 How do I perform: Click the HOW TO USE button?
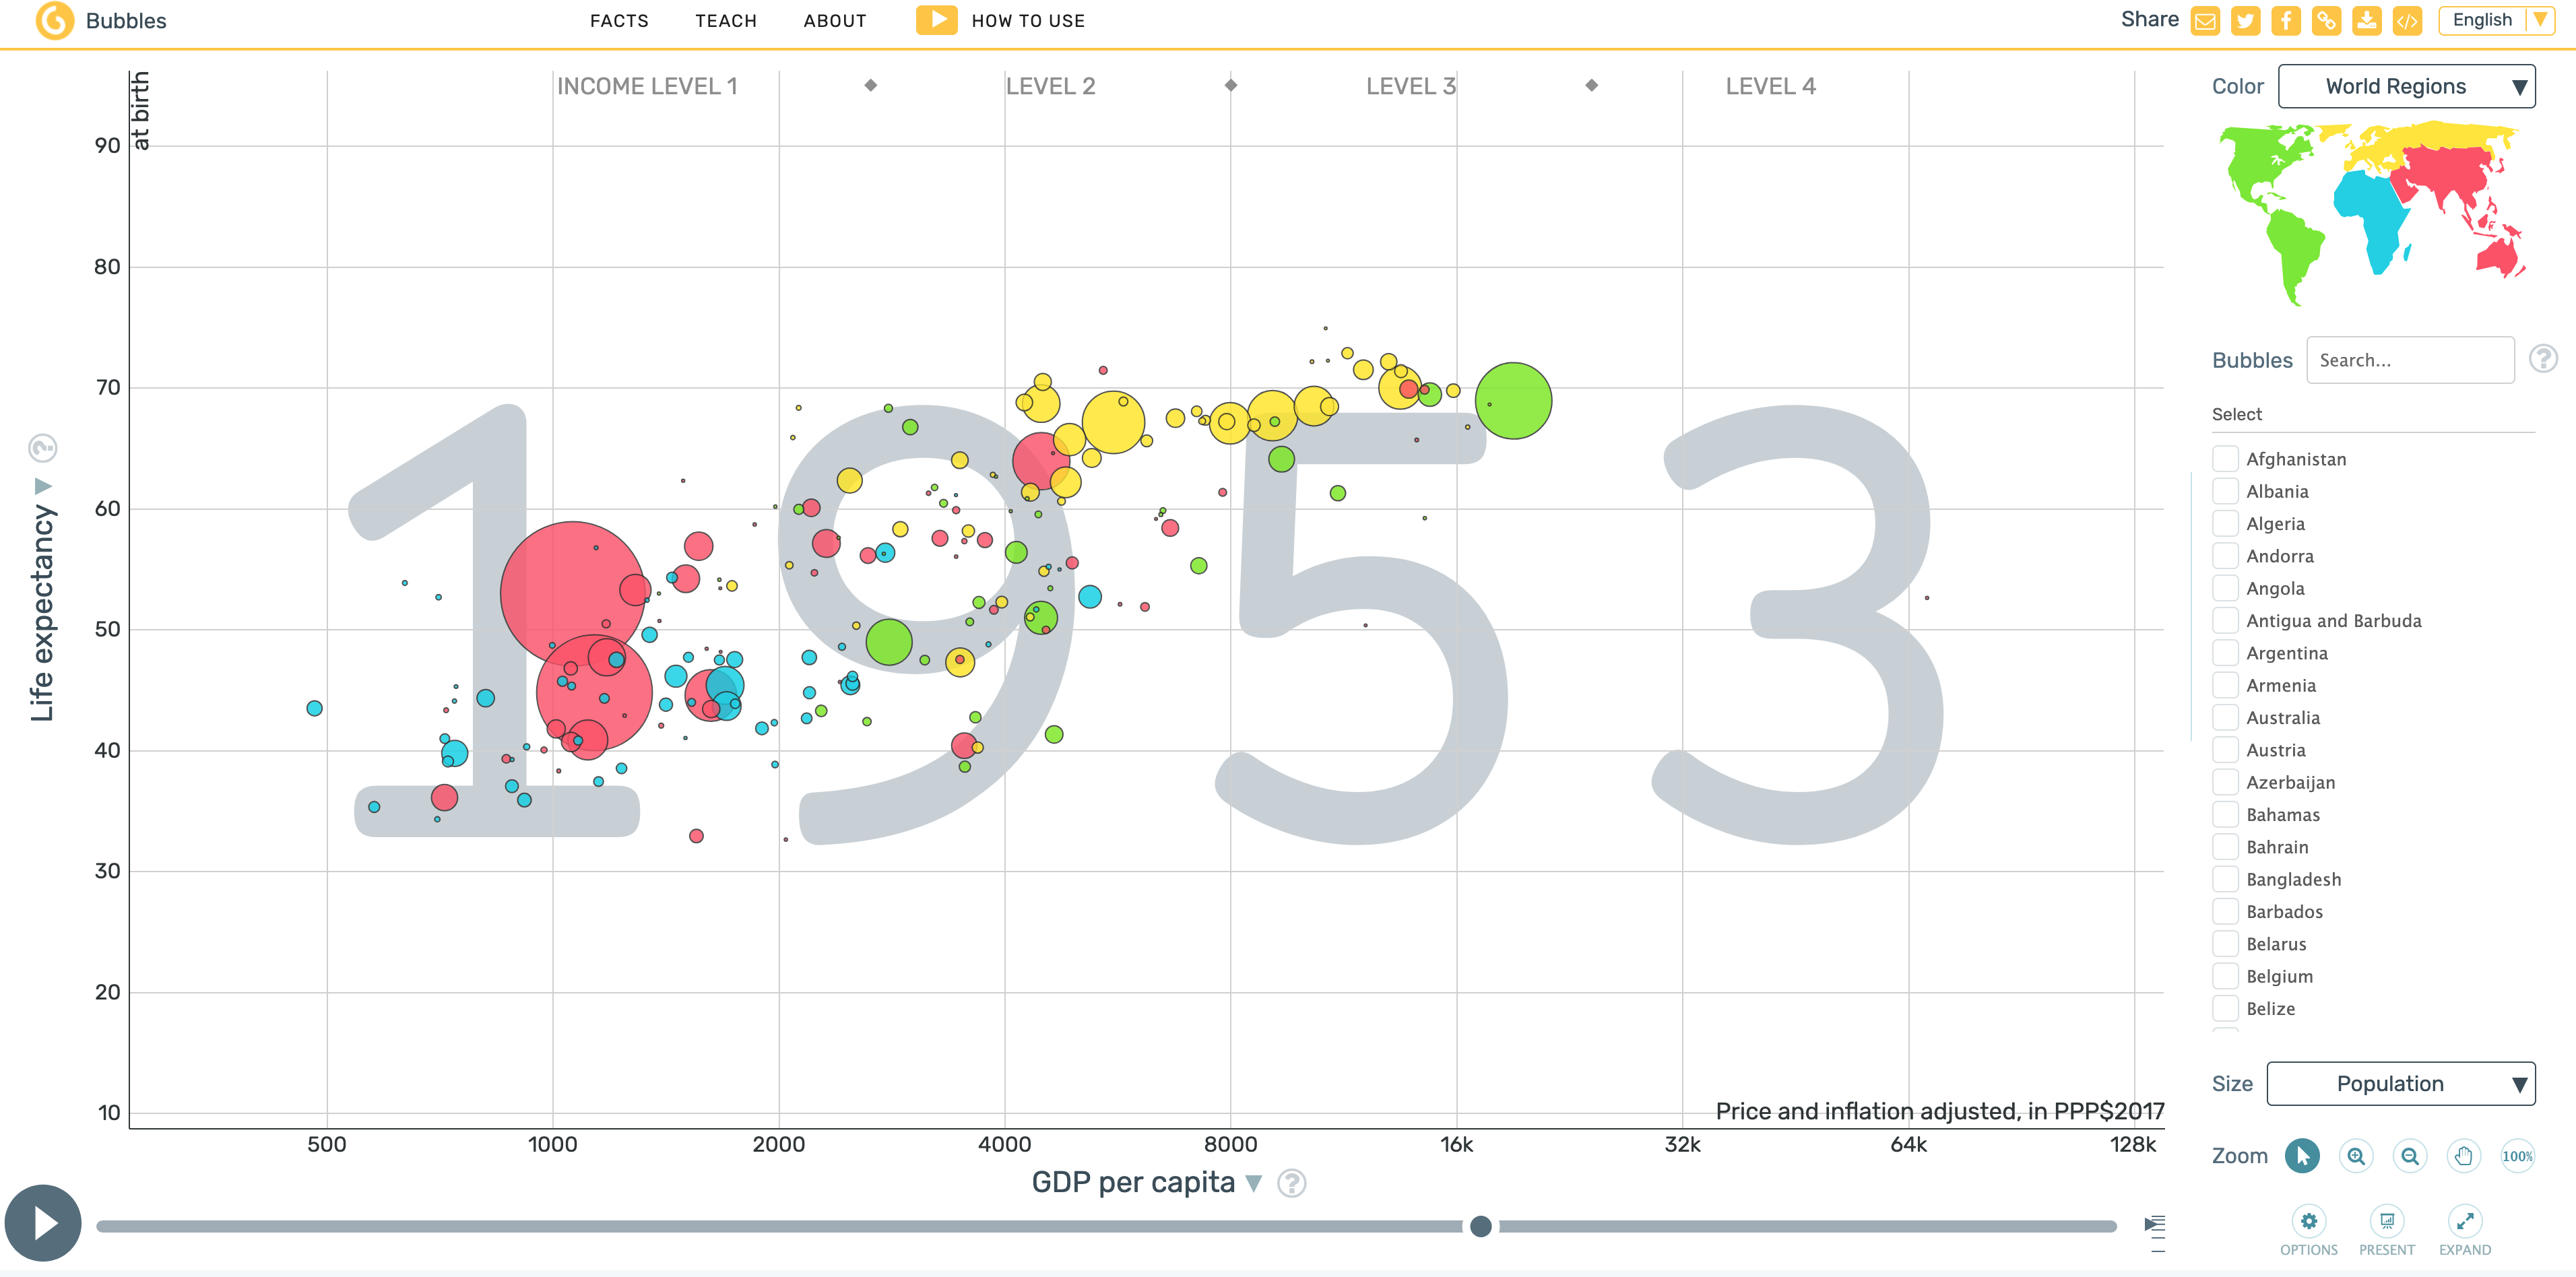1001,21
